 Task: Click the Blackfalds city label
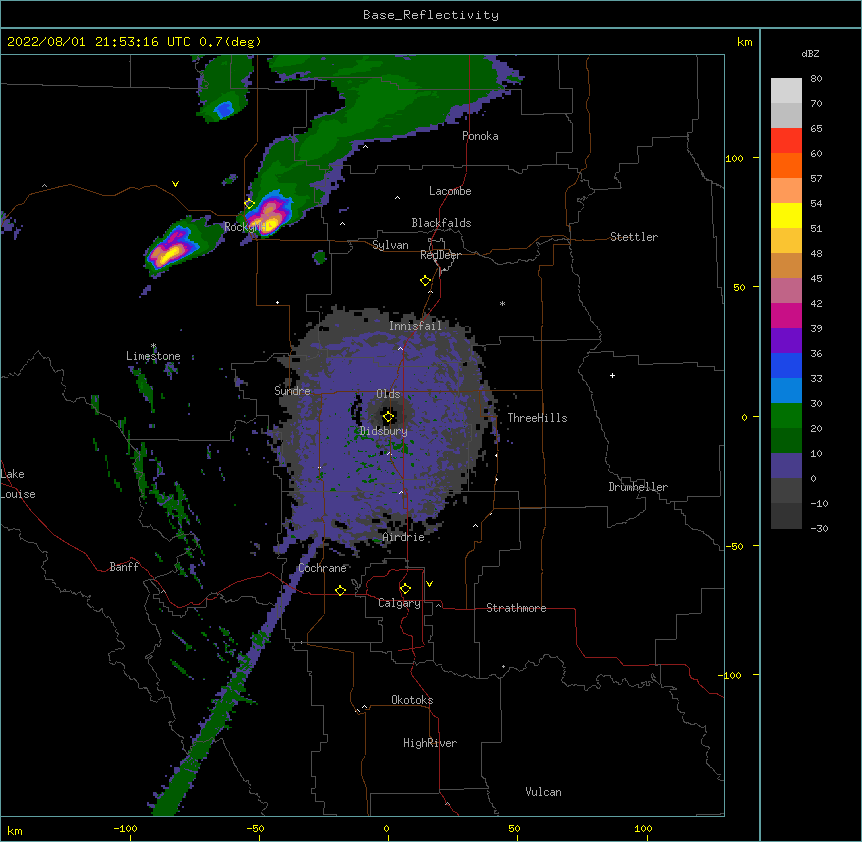[441, 223]
